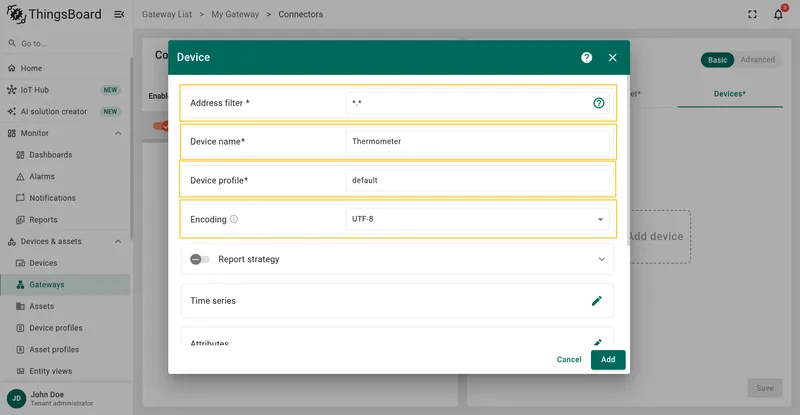This screenshot has width=800, height=415.
Task: Click the Home icon
Action: click(x=12, y=68)
